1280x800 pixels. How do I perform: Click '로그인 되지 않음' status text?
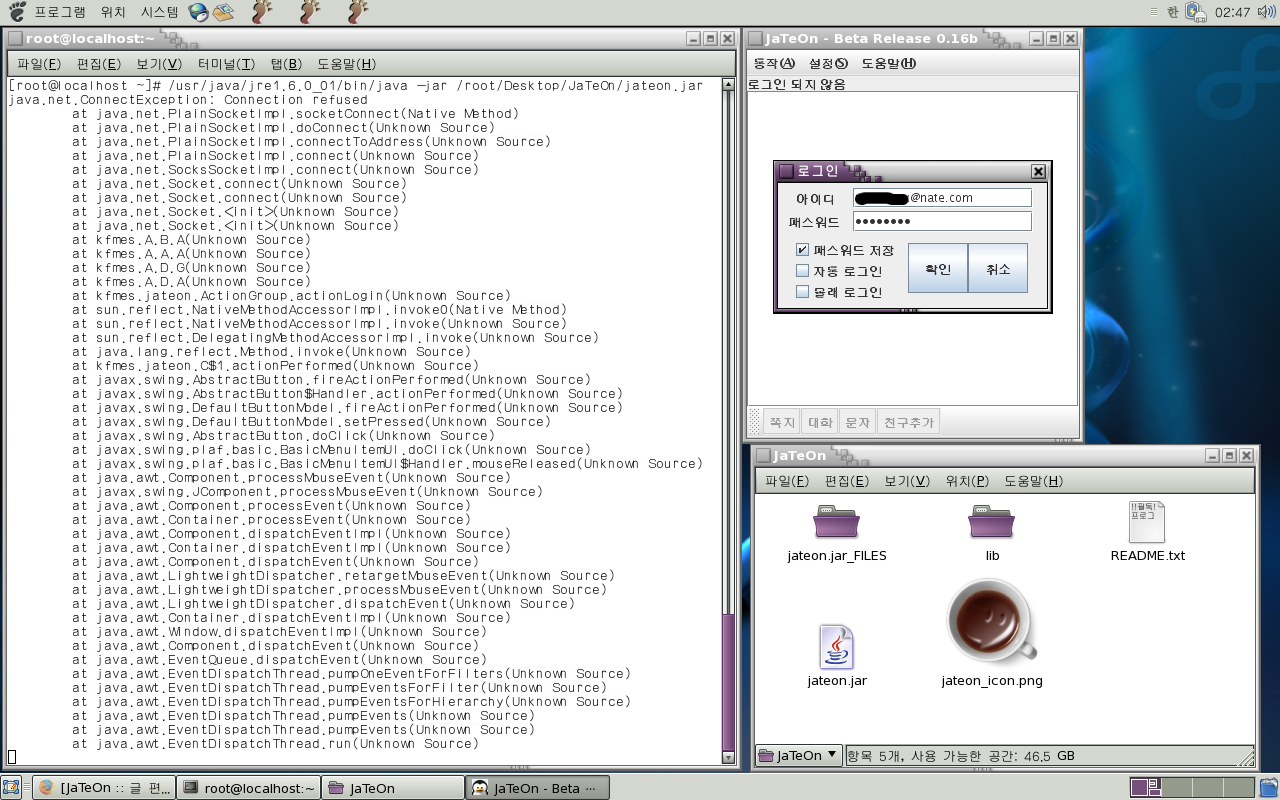click(797, 84)
